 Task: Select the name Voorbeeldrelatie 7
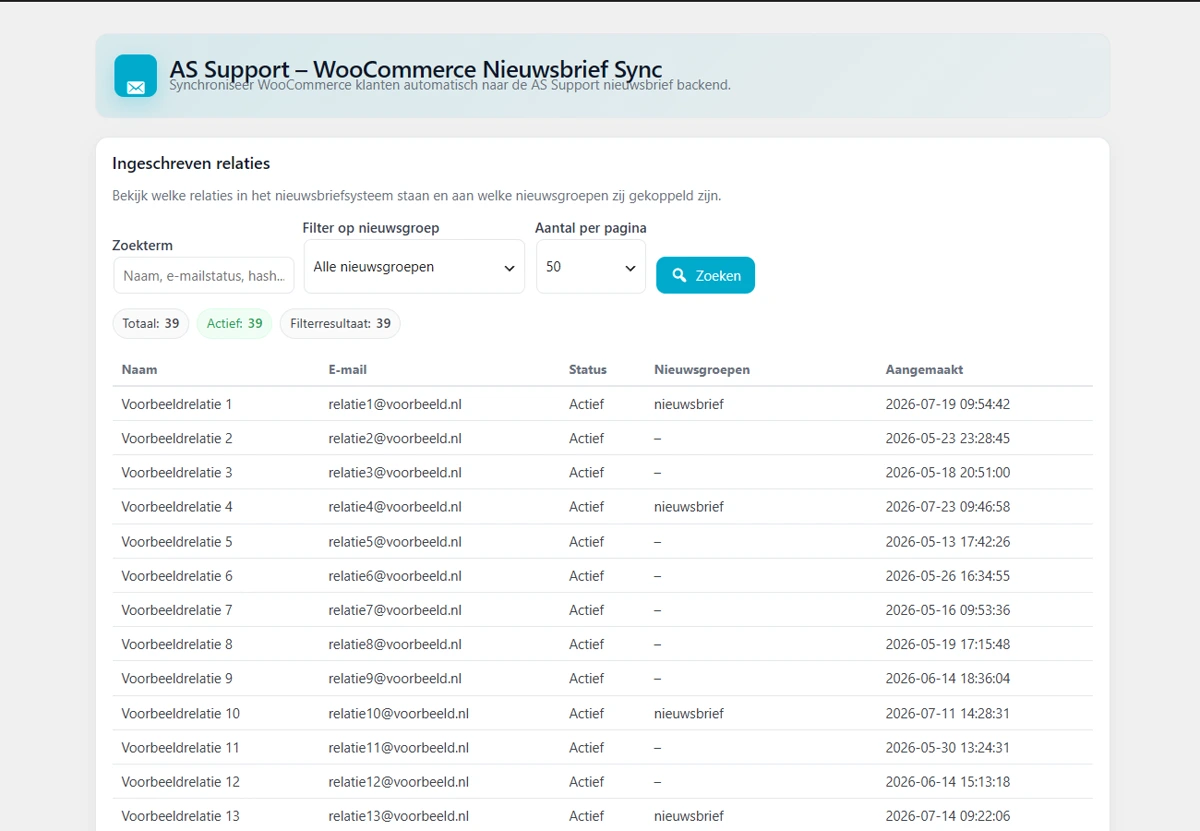pos(177,609)
